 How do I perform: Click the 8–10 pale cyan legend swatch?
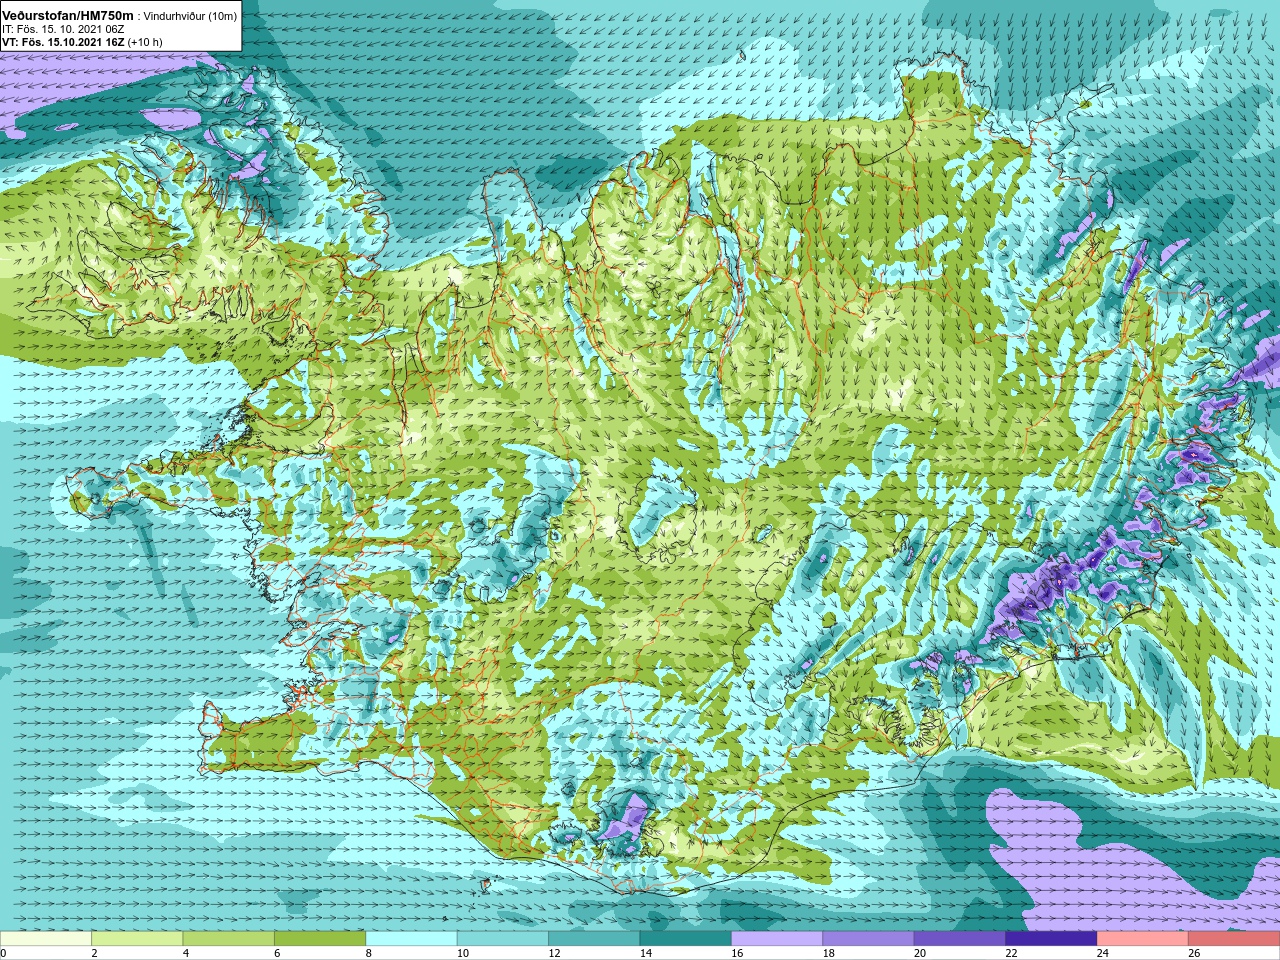411,939
